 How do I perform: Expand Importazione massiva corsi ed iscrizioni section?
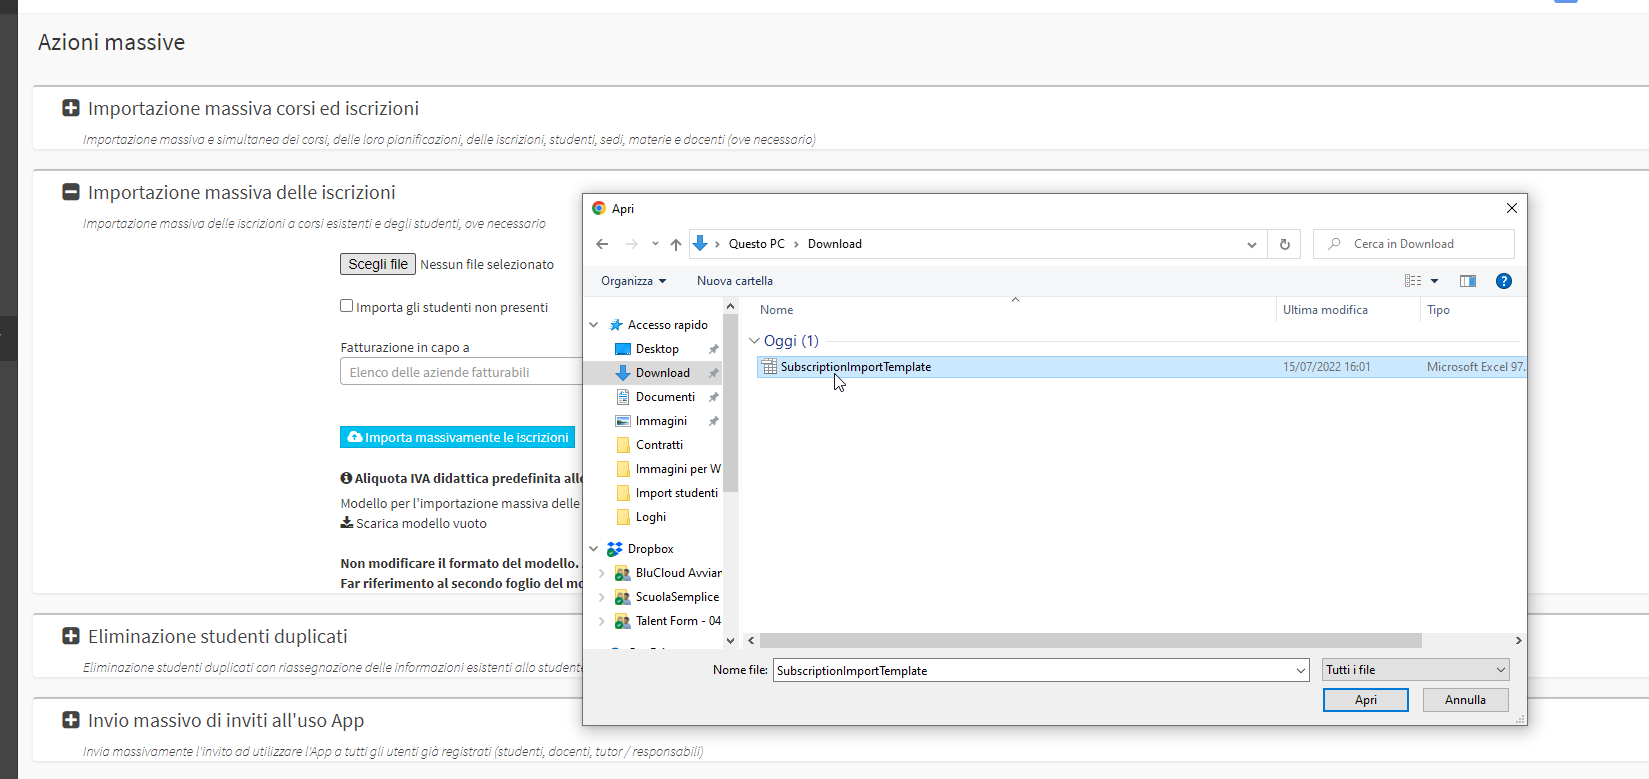pos(71,108)
